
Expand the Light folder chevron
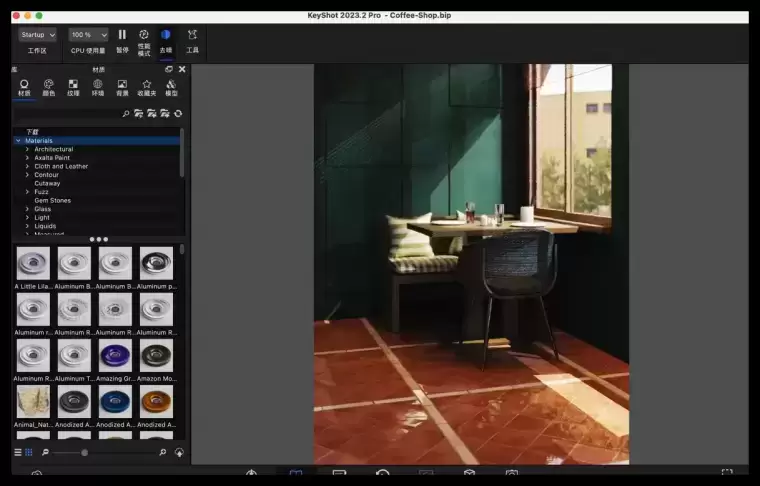27,218
